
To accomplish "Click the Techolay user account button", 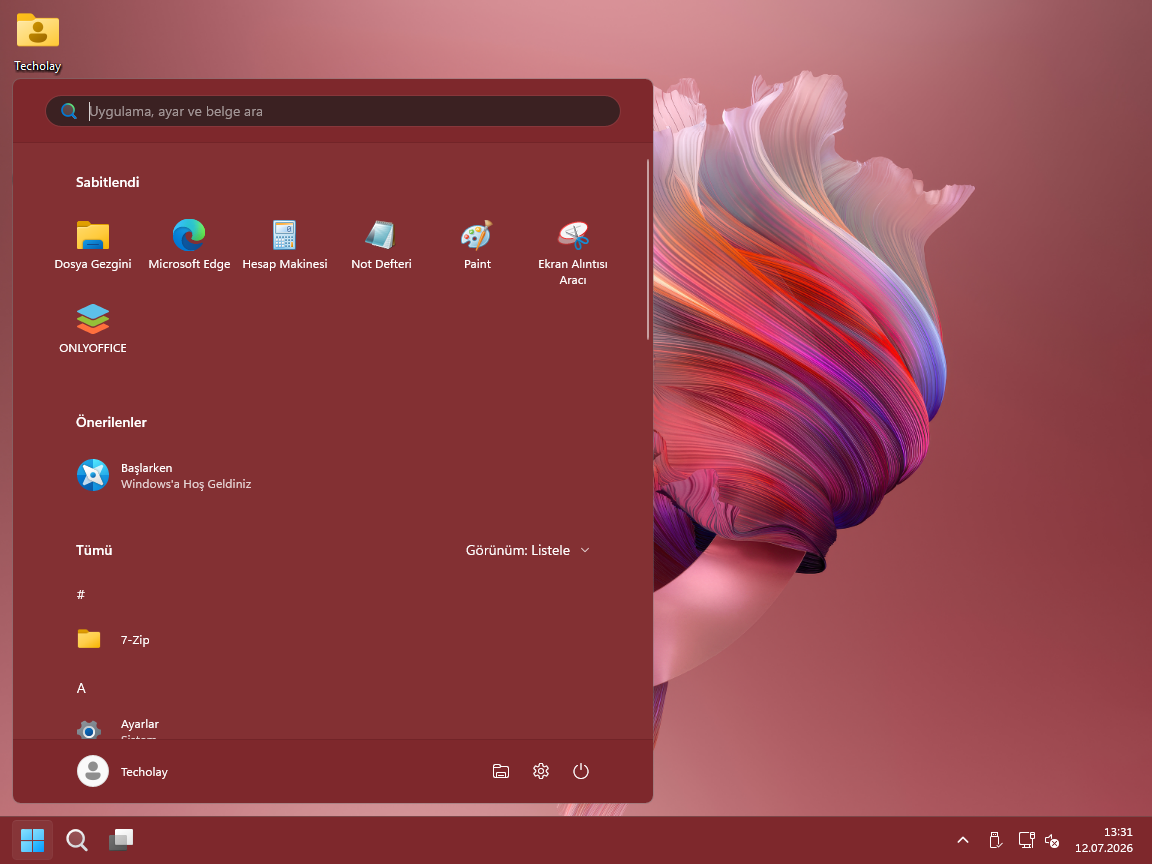I will (x=123, y=771).
